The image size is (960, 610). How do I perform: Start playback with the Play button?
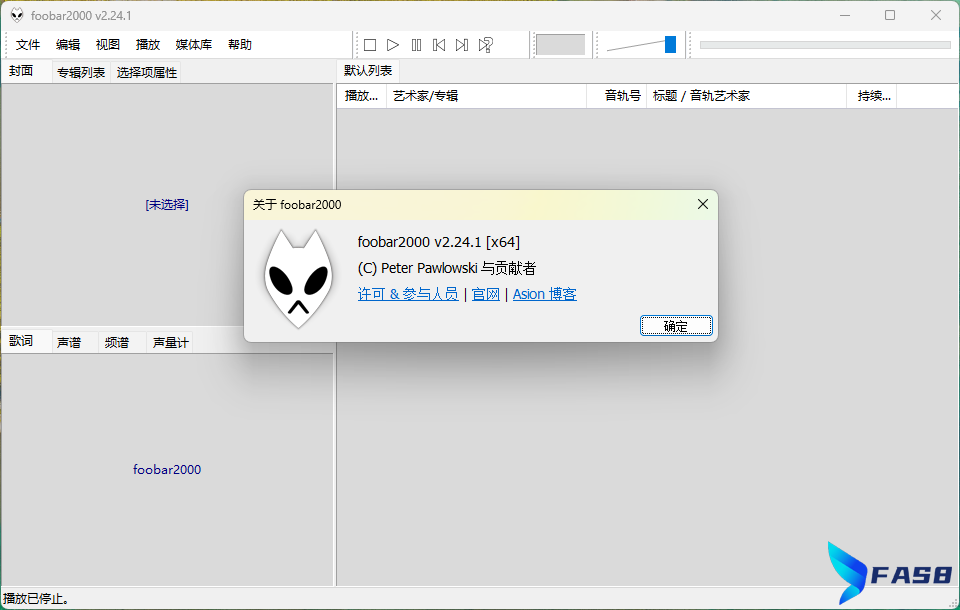point(393,45)
